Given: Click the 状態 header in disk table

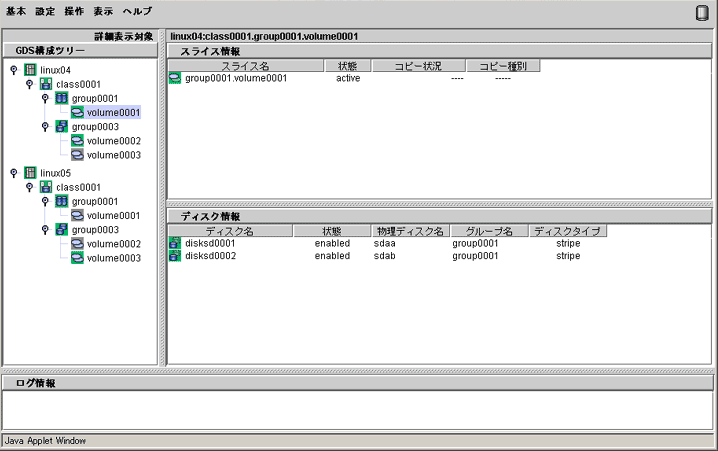Looking at the screenshot, I should pos(332,231).
